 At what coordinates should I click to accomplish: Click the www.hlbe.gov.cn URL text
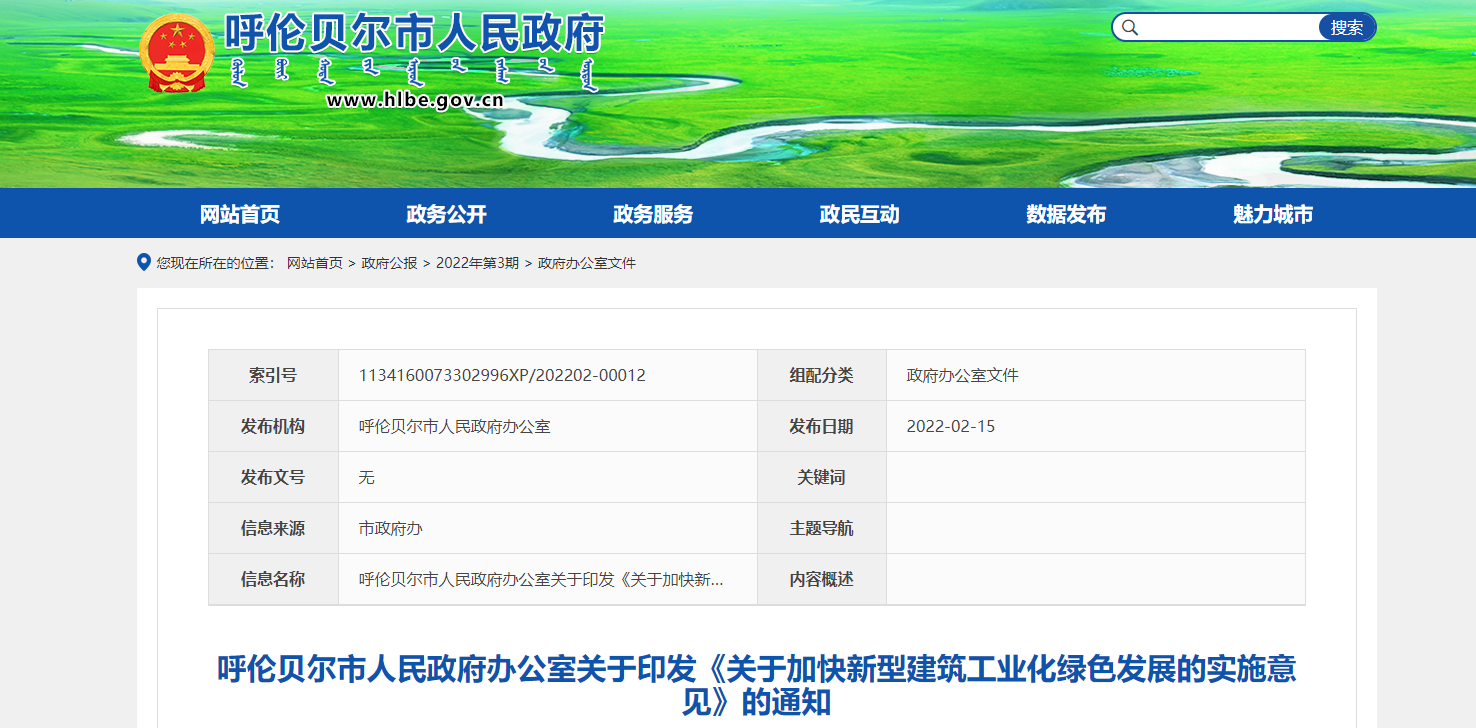[x=415, y=99]
